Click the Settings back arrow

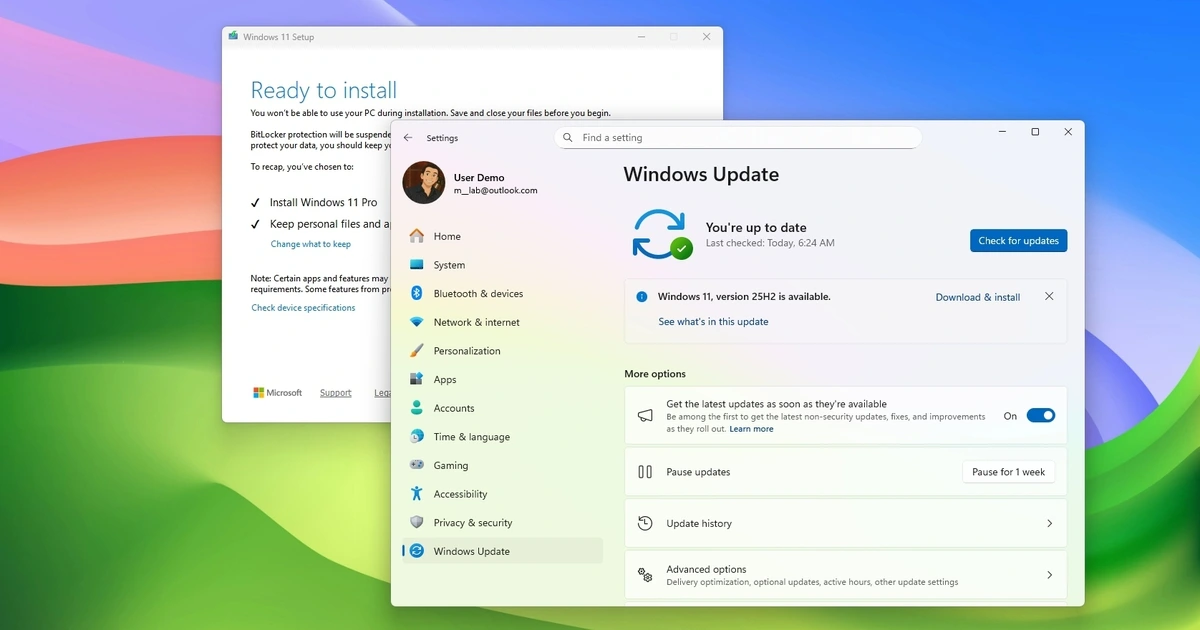(x=408, y=138)
